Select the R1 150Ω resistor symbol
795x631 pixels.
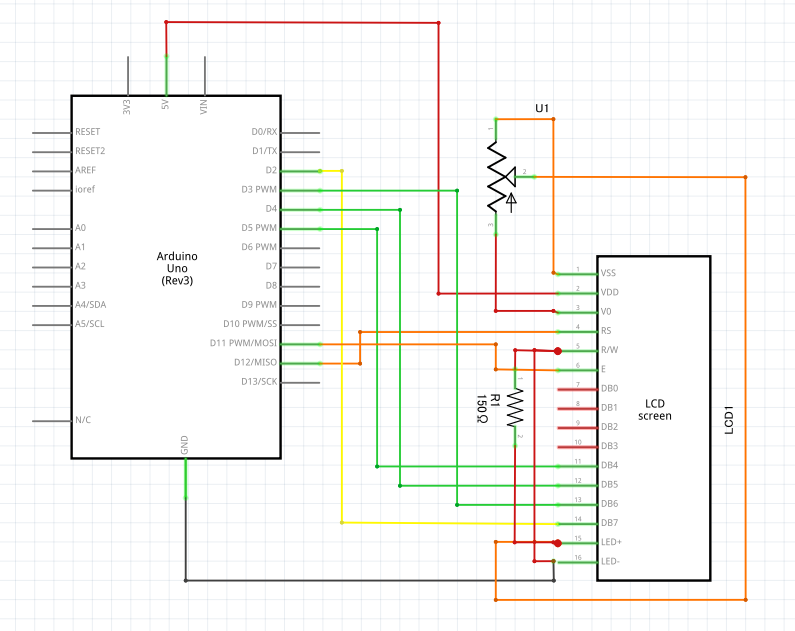(x=515, y=407)
